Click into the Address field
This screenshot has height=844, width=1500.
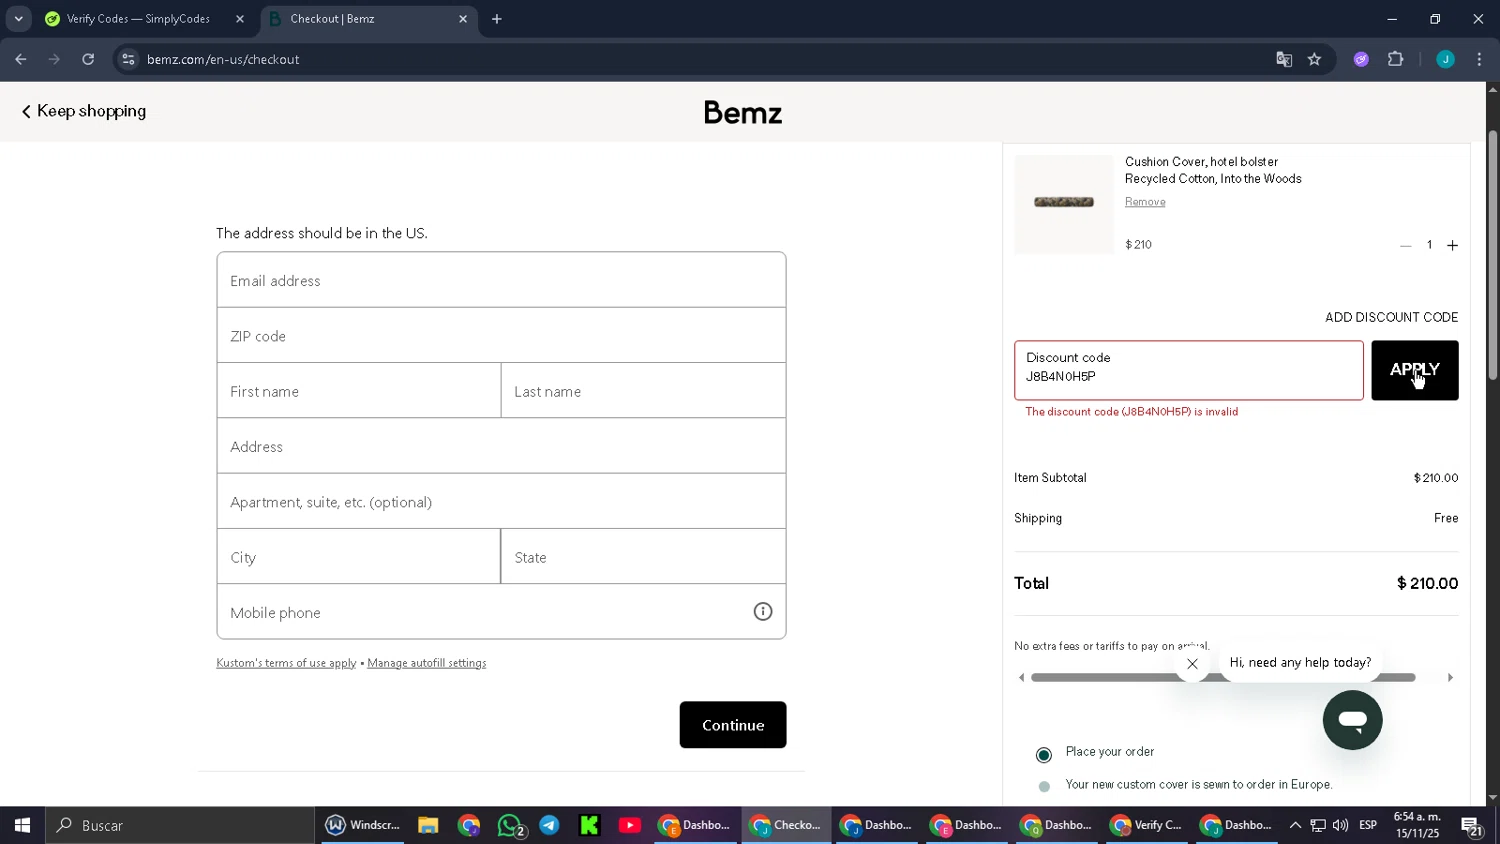(x=501, y=446)
